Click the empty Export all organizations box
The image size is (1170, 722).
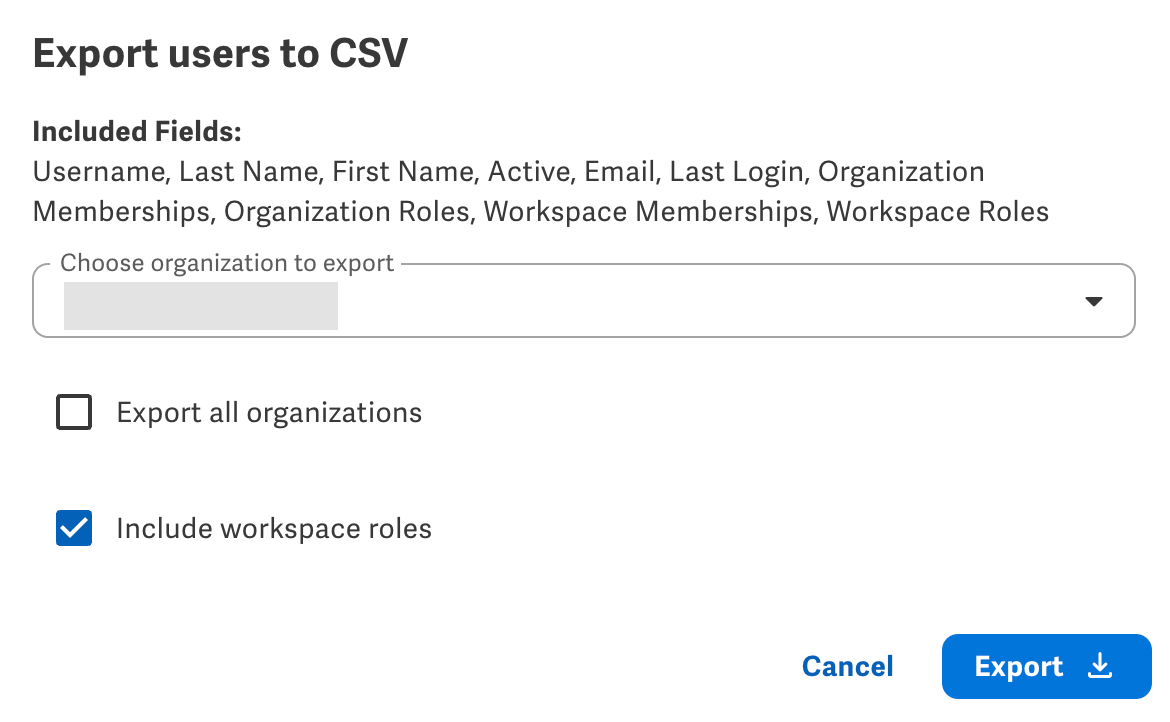tap(74, 412)
